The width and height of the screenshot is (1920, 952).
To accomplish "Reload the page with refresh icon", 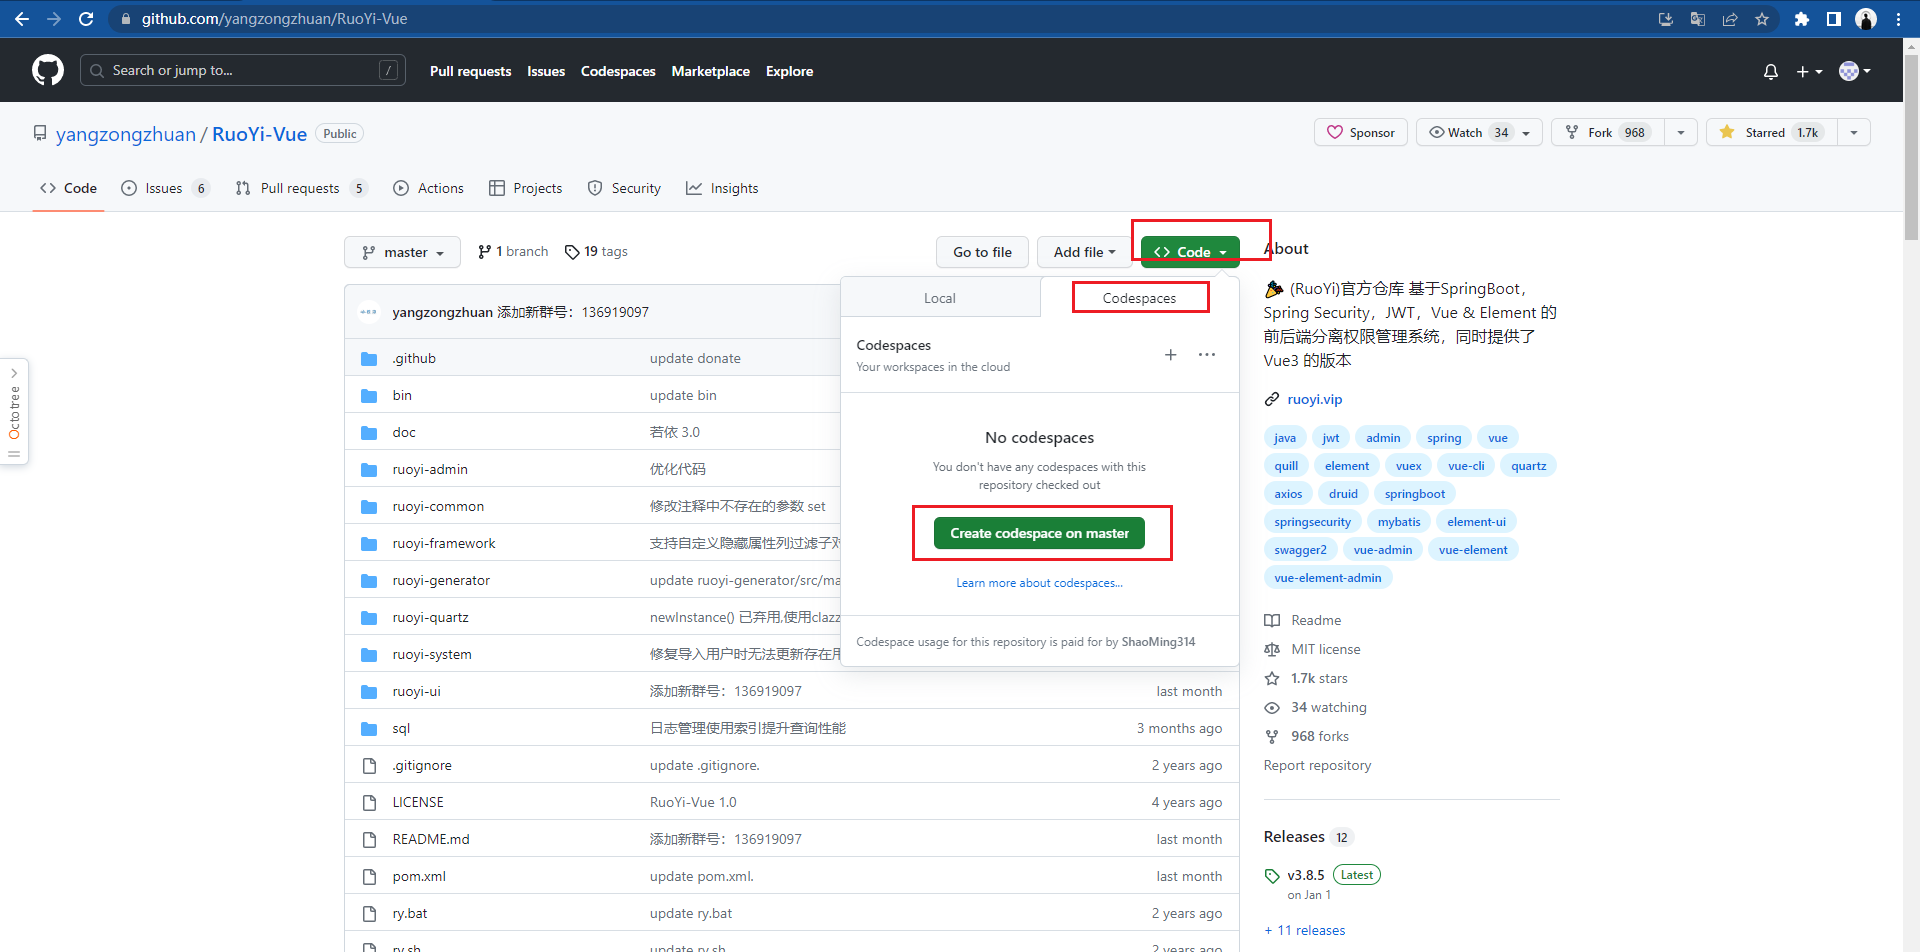I will [x=86, y=19].
